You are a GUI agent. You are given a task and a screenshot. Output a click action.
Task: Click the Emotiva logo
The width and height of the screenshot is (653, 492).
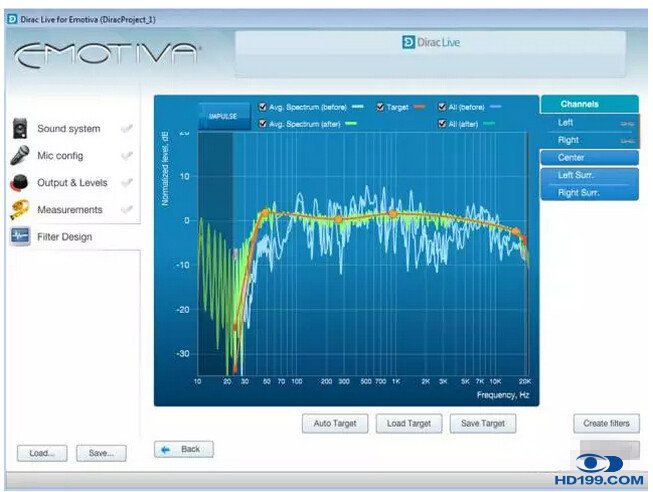106,54
